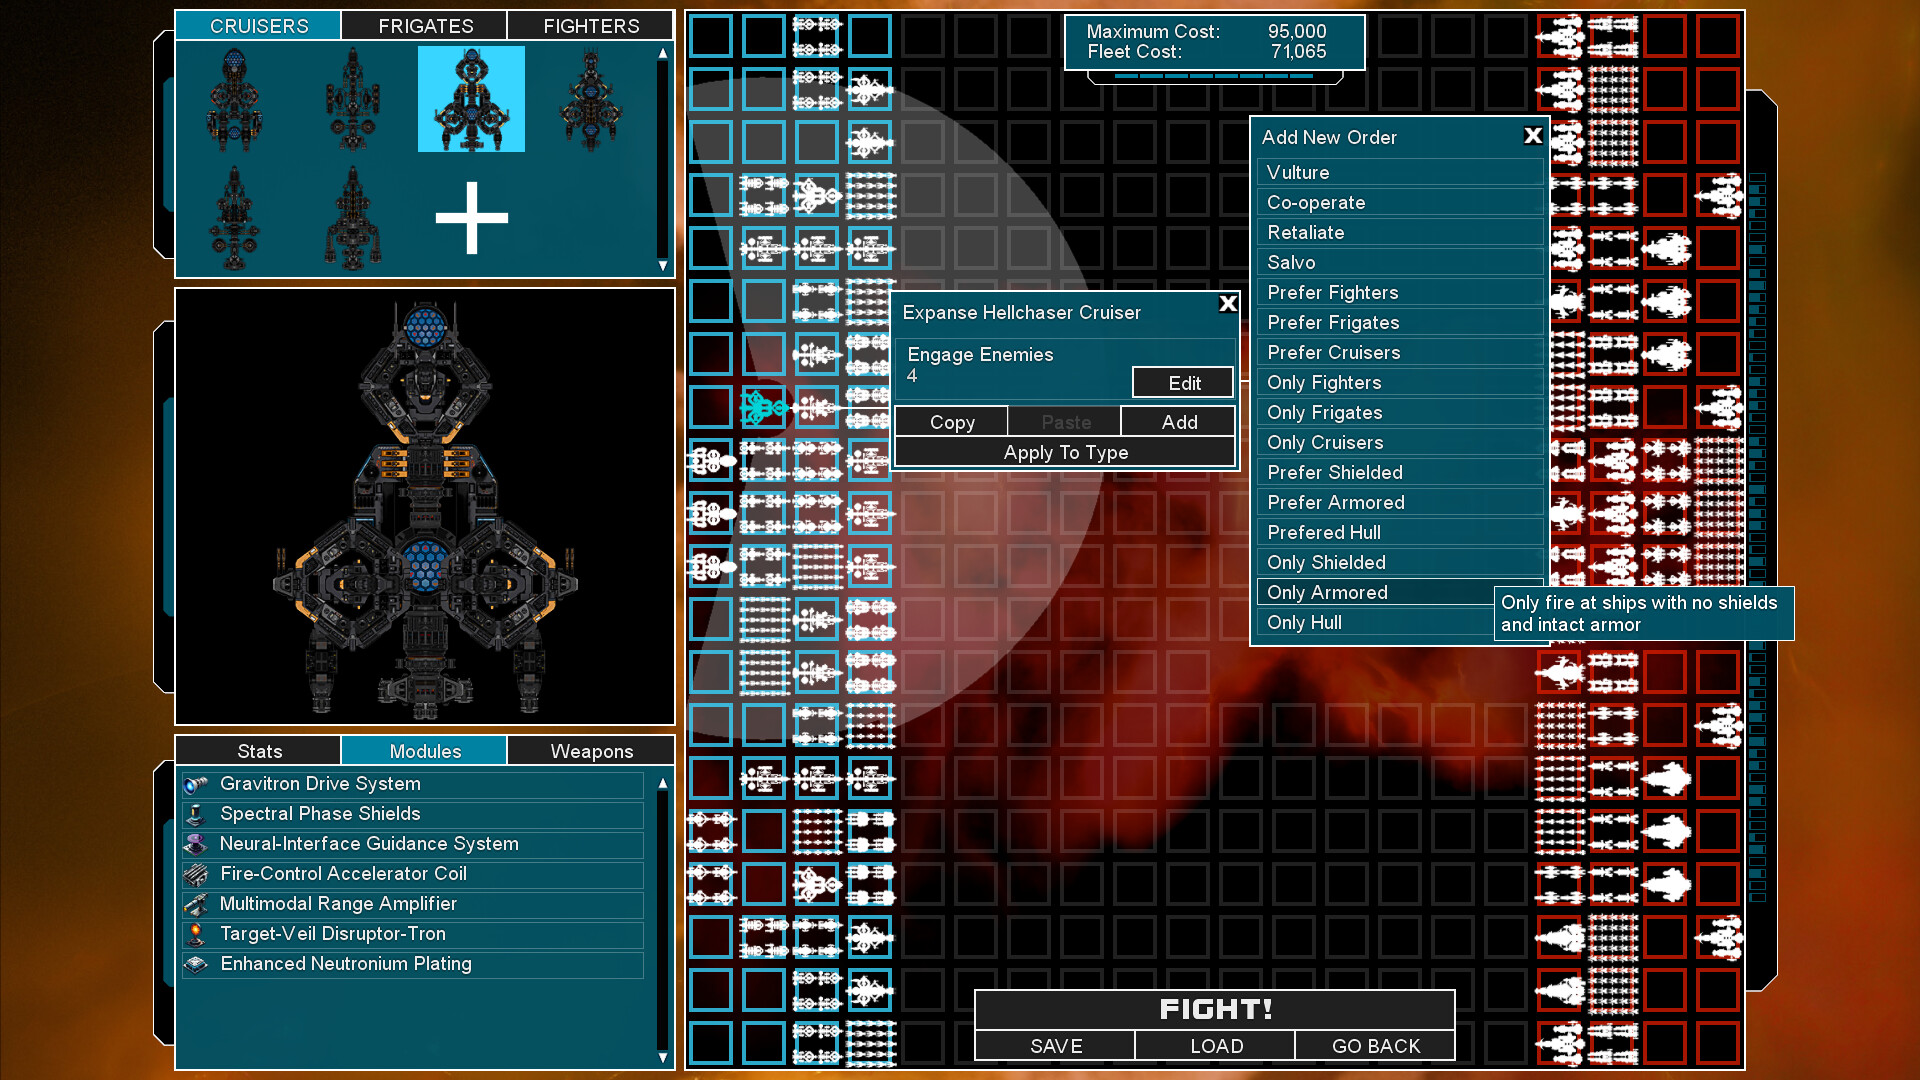Image resolution: width=1920 pixels, height=1080 pixels.
Task: Select the Enhanced Neutronium Plating icon
Action: [197, 964]
